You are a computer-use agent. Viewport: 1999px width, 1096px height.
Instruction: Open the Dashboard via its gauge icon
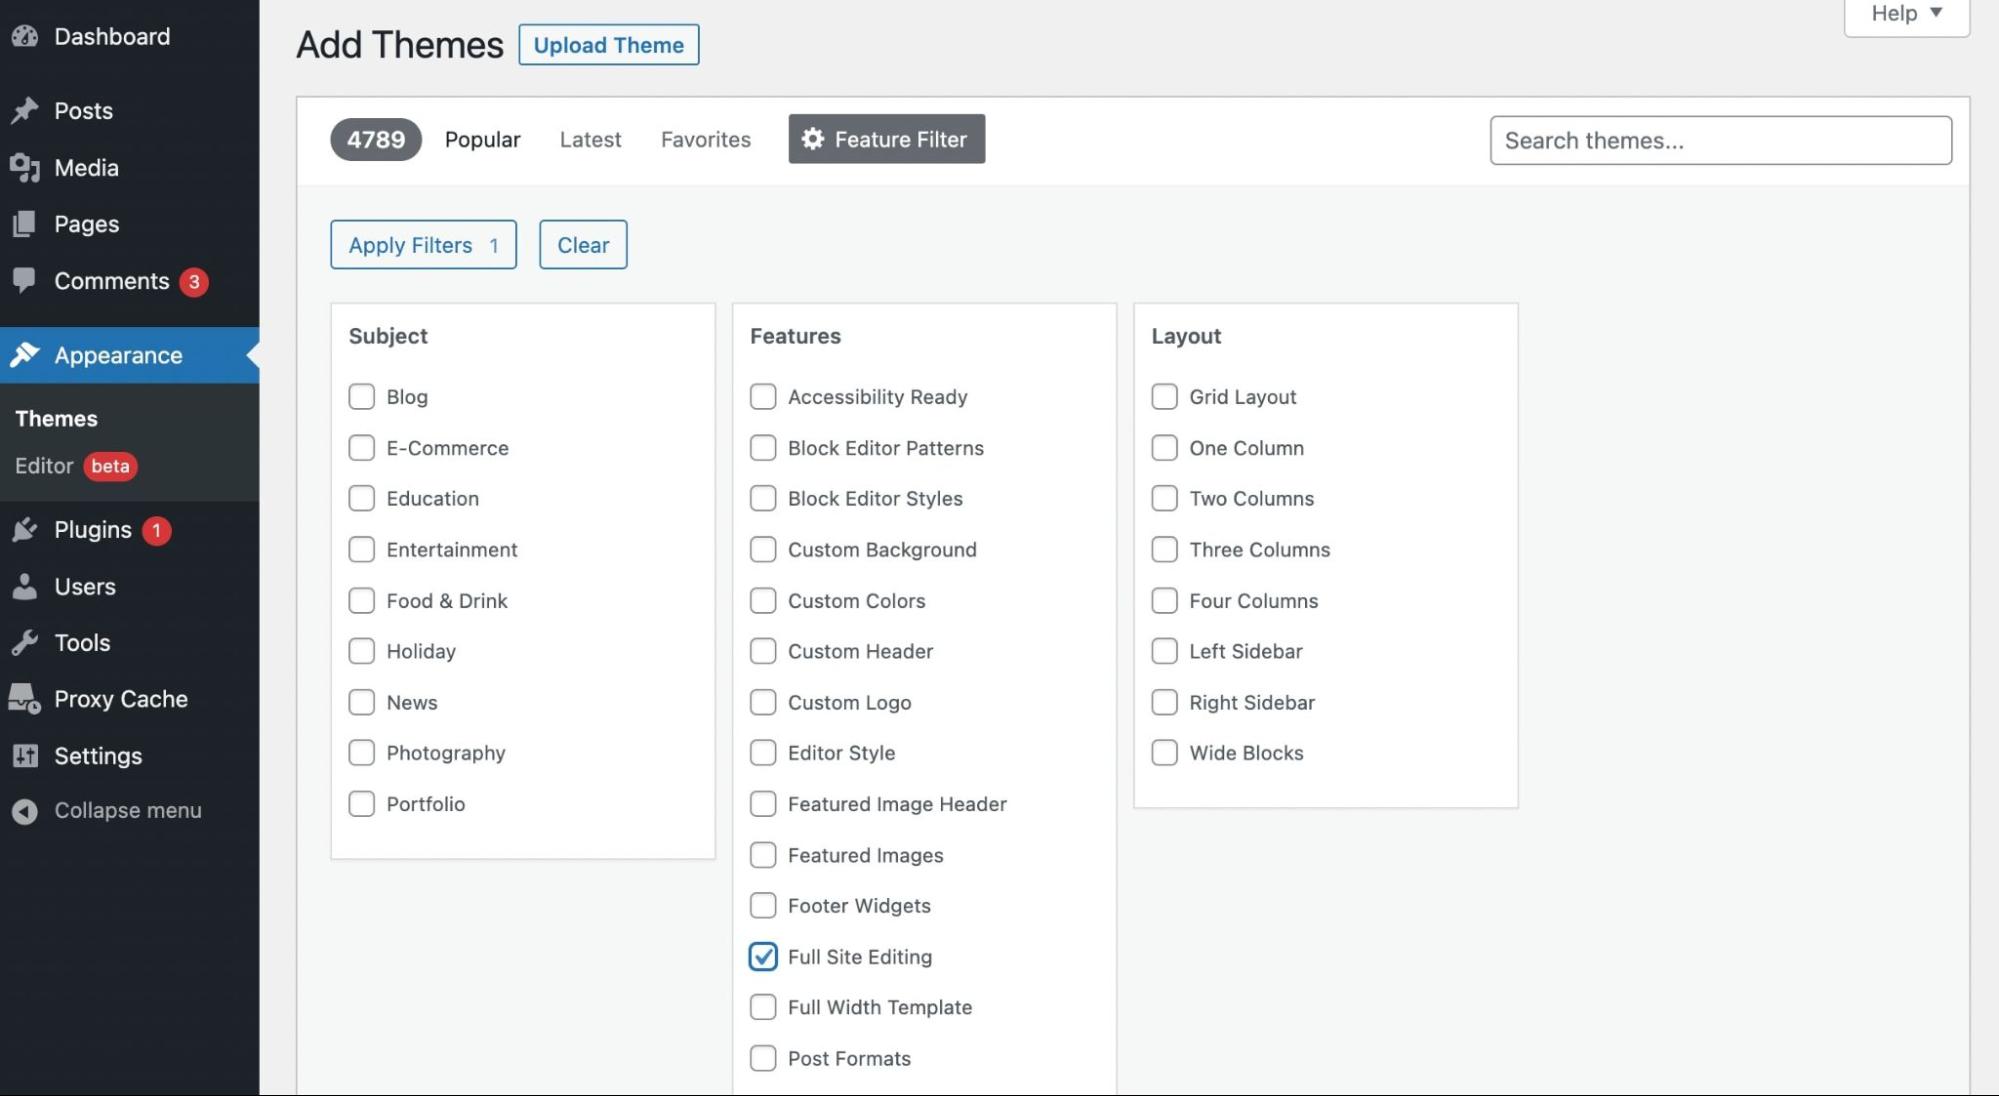point(25,36)
